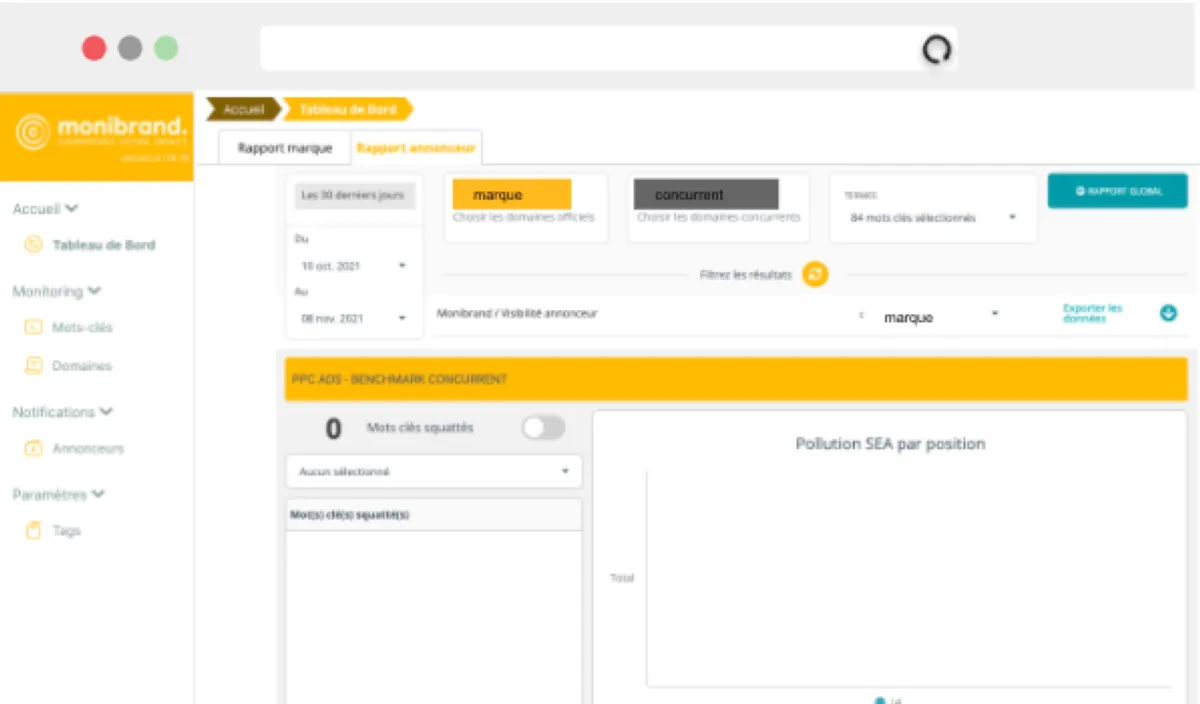1200x704 pixels.
Task: Click the Monibrand / Visibilité annonceur text
Action: (x=517, y=313)
